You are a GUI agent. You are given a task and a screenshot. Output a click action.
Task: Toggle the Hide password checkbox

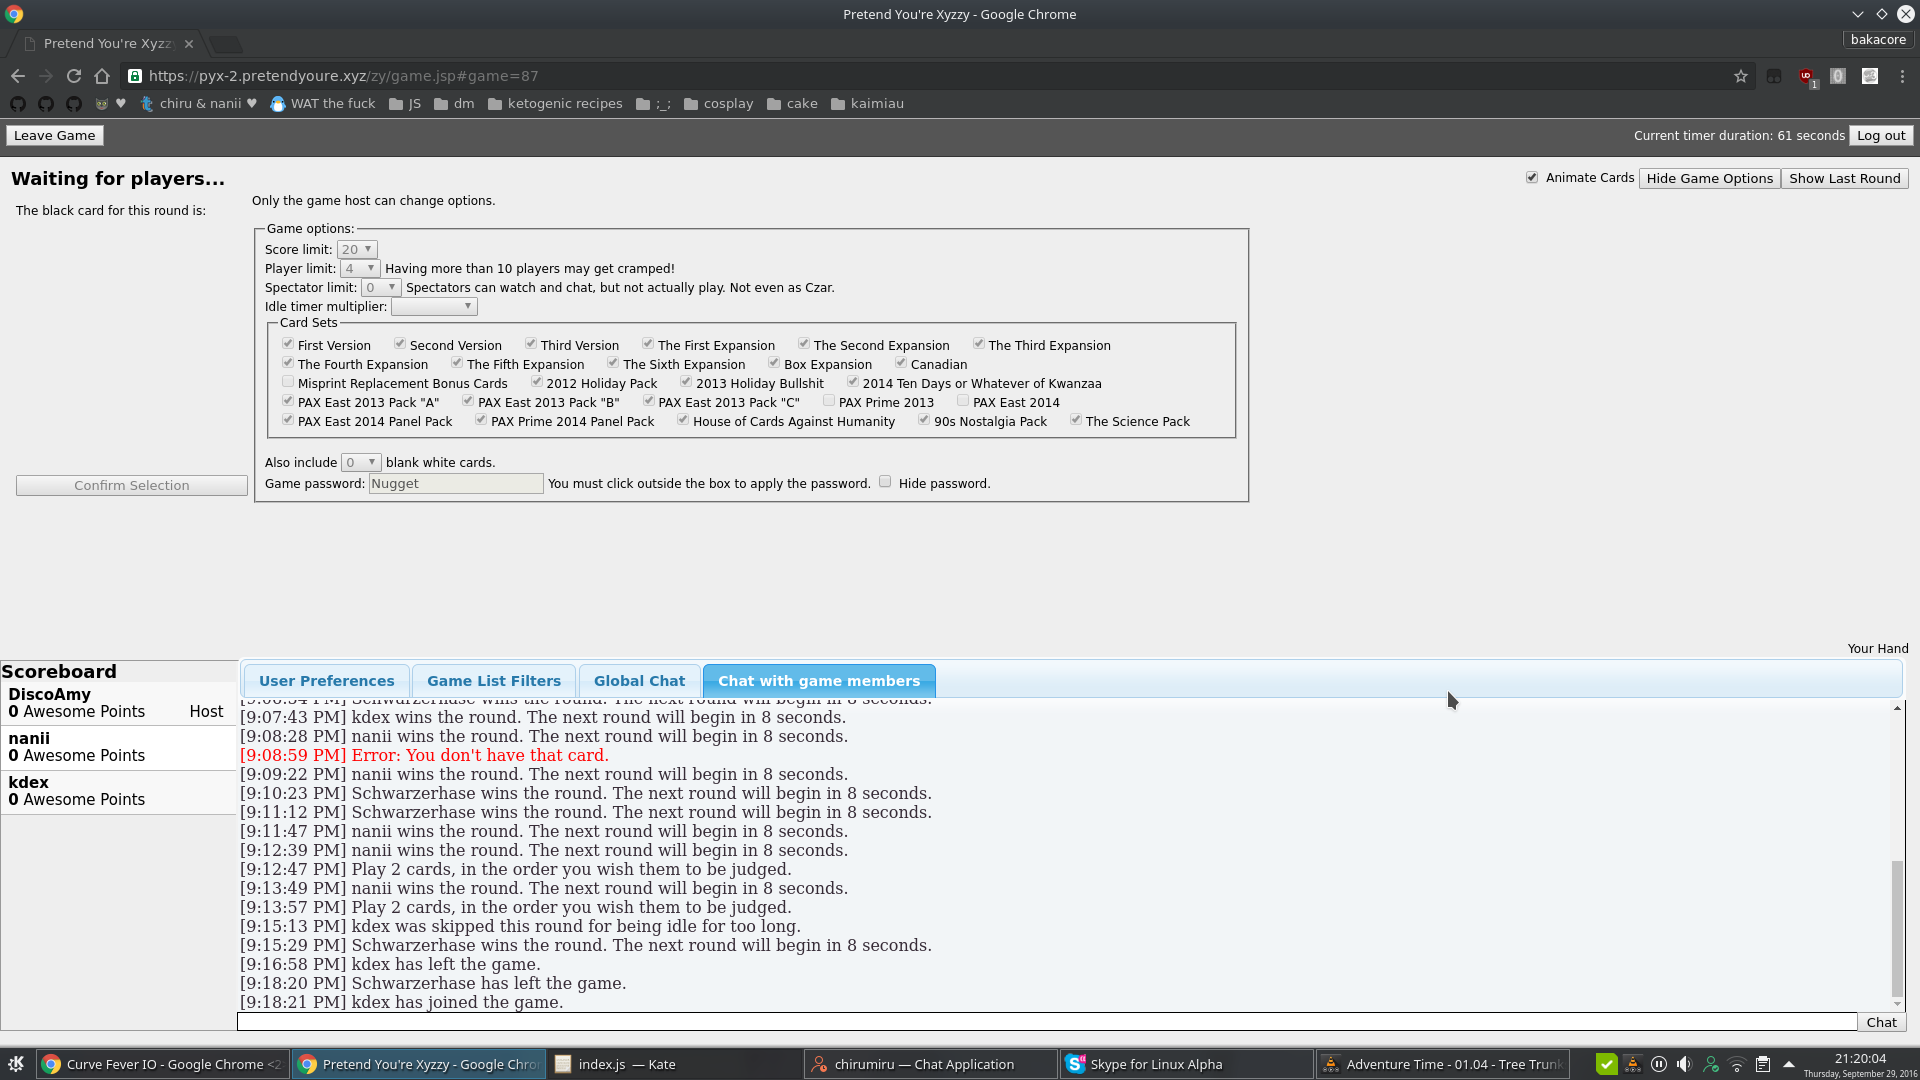click(x=885, y=482)
